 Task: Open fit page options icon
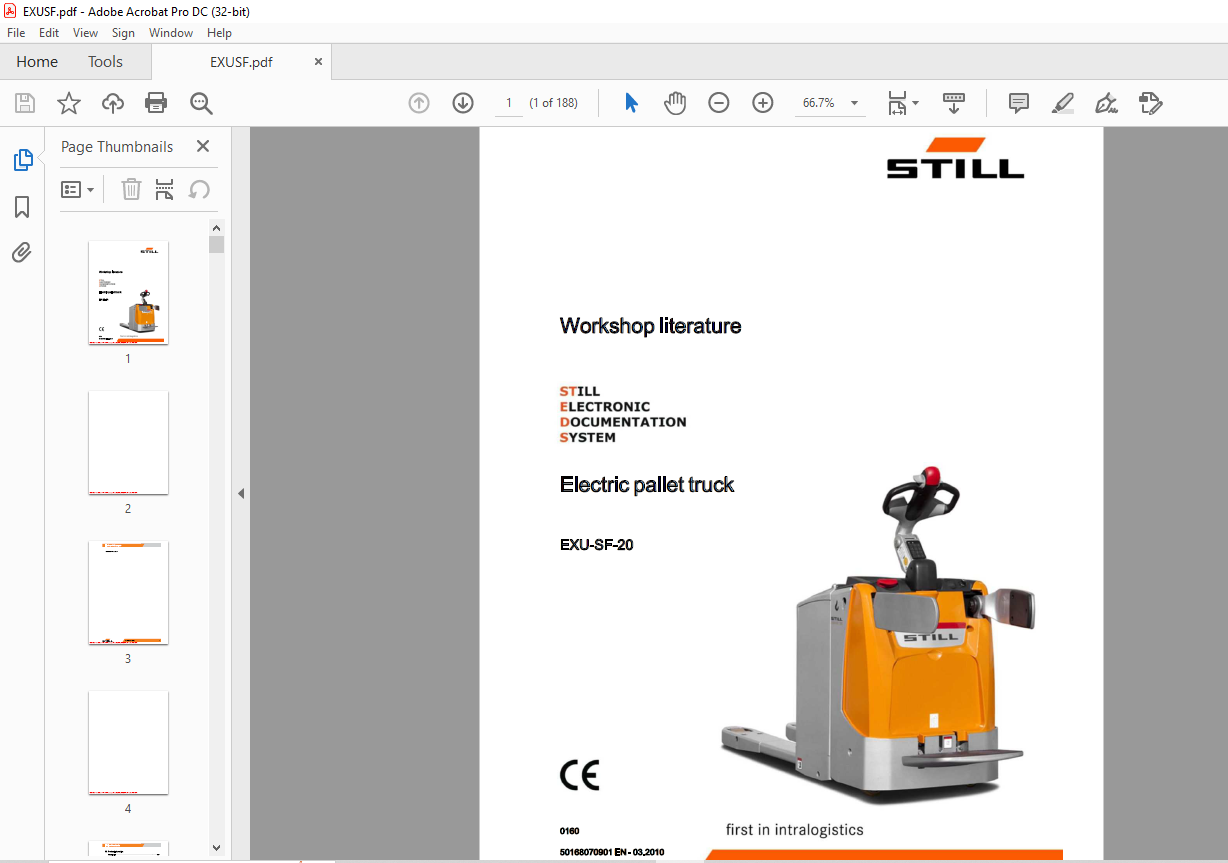[902, 103]
